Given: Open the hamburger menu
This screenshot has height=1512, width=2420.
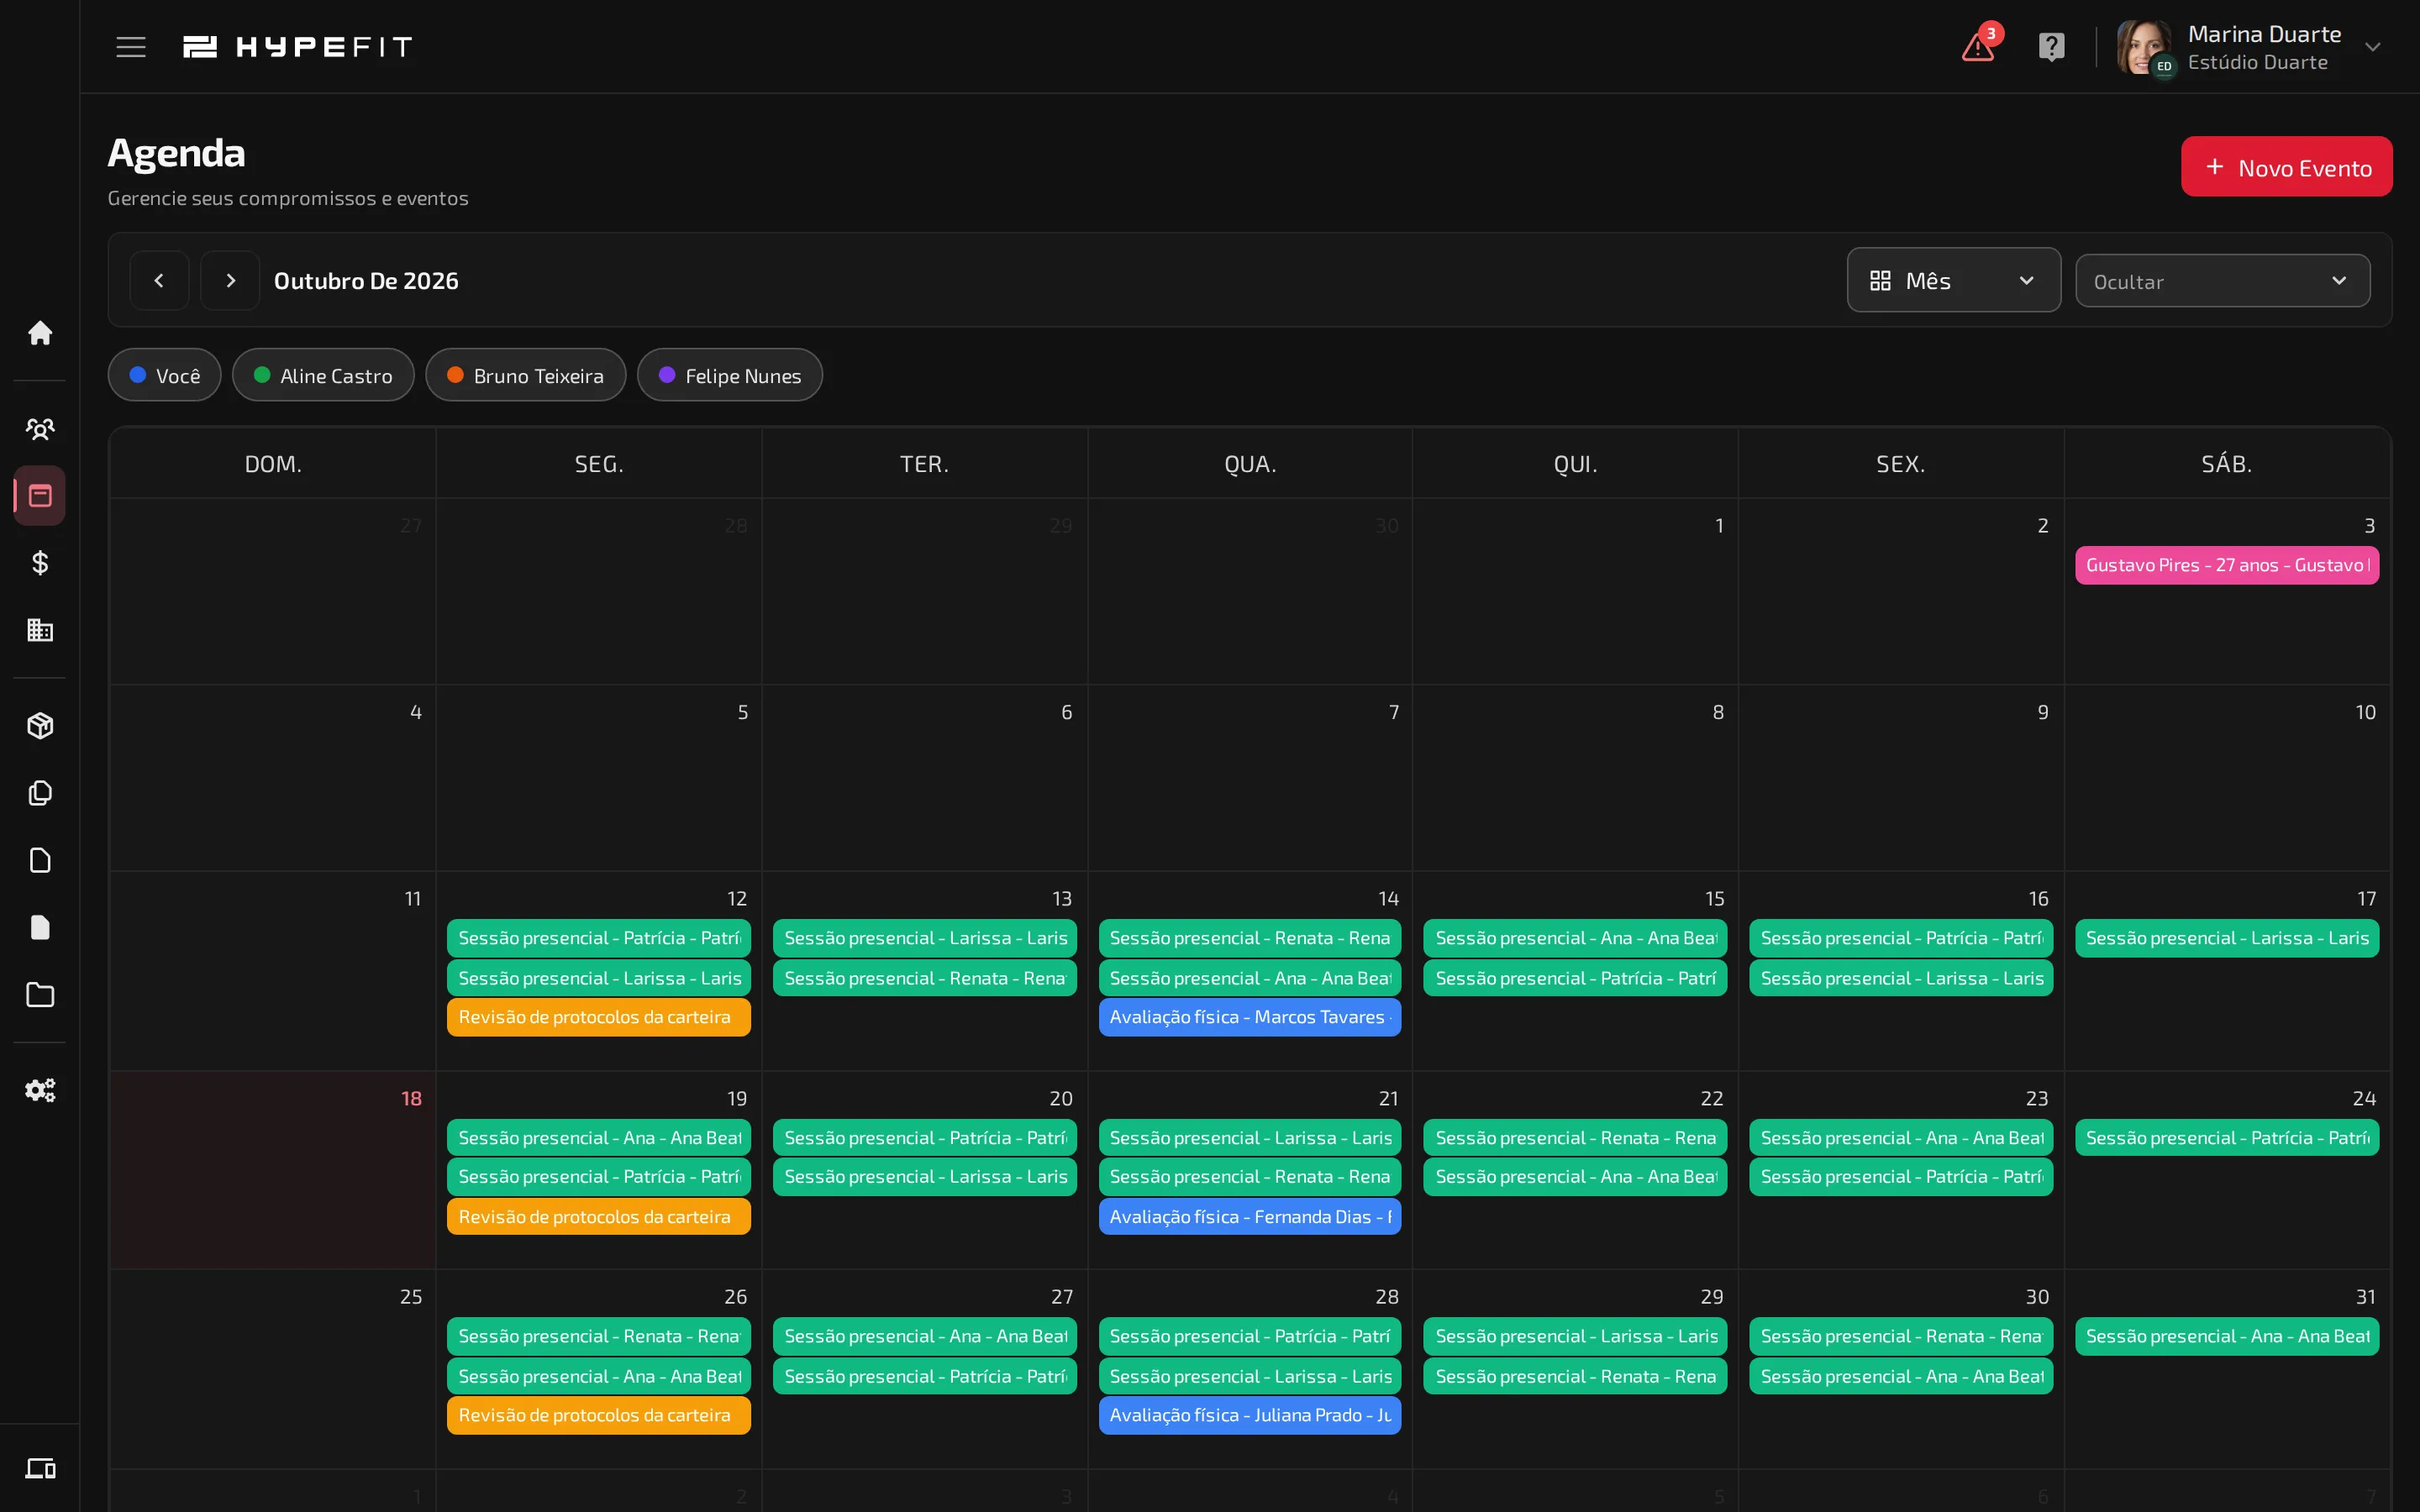Looking at the screenshot, I should click(x=131, y=47).
